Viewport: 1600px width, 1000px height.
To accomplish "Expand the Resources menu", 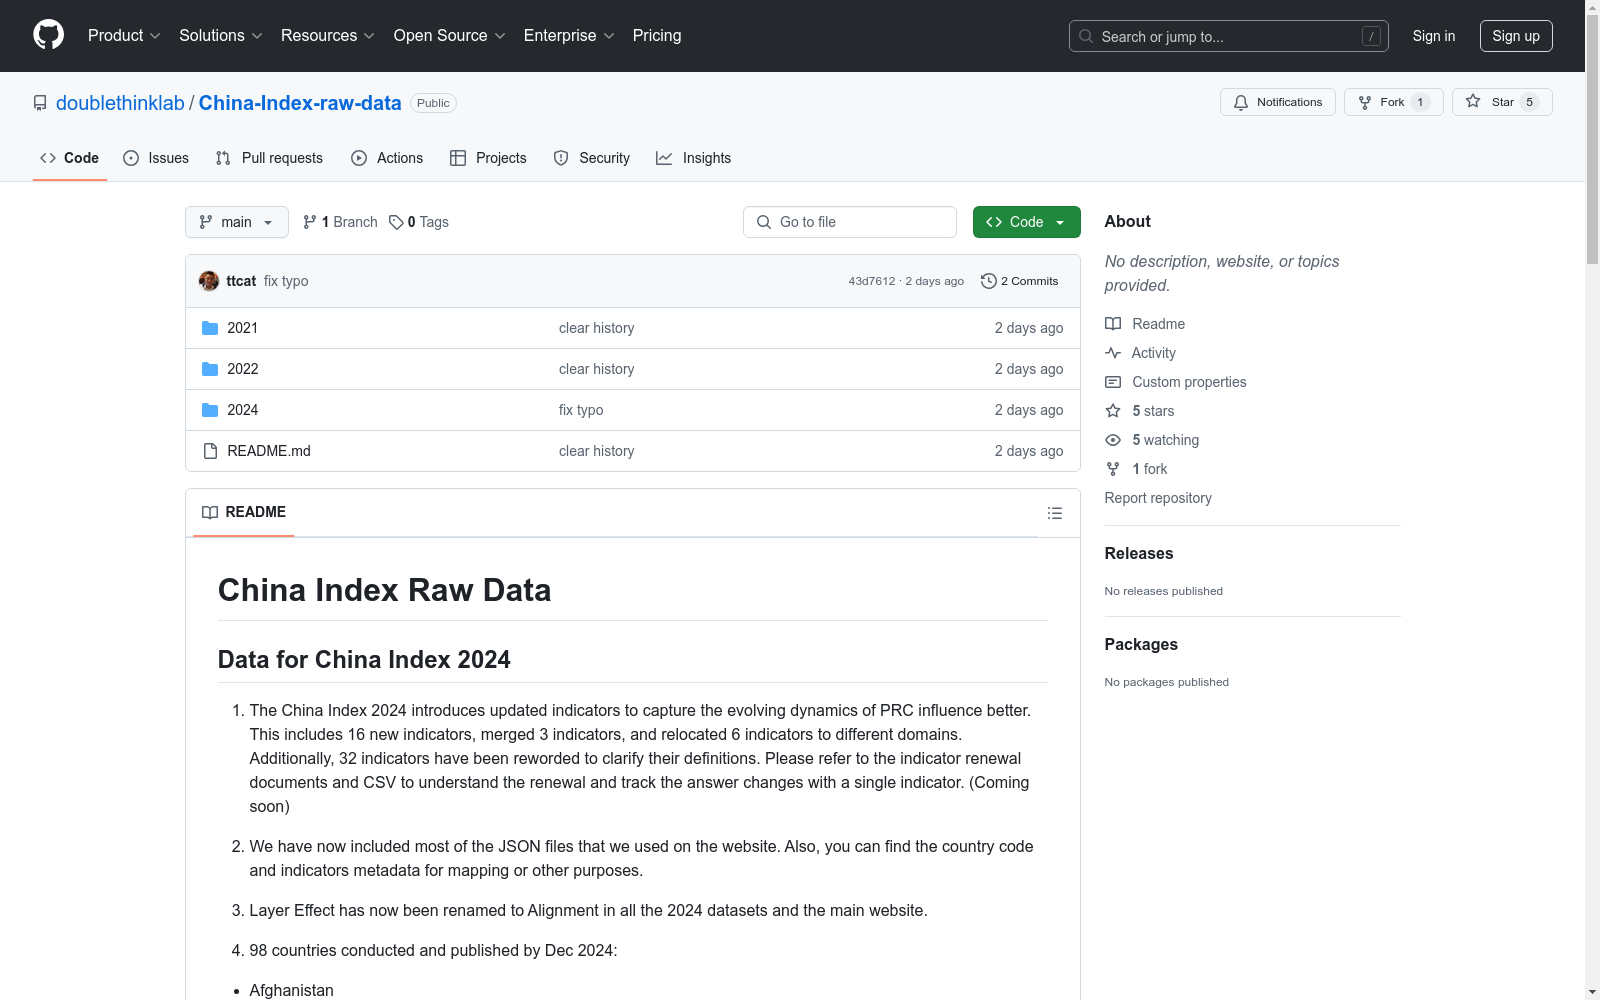I will [328, 35].
